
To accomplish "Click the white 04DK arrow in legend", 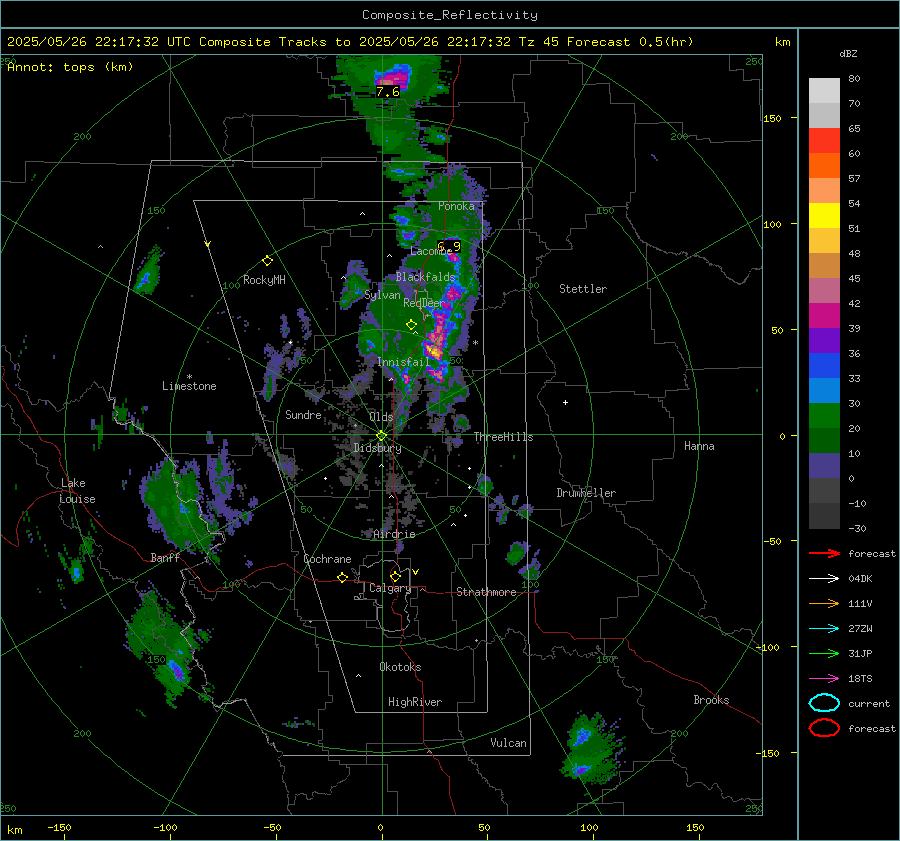I will tap(824, 579).
